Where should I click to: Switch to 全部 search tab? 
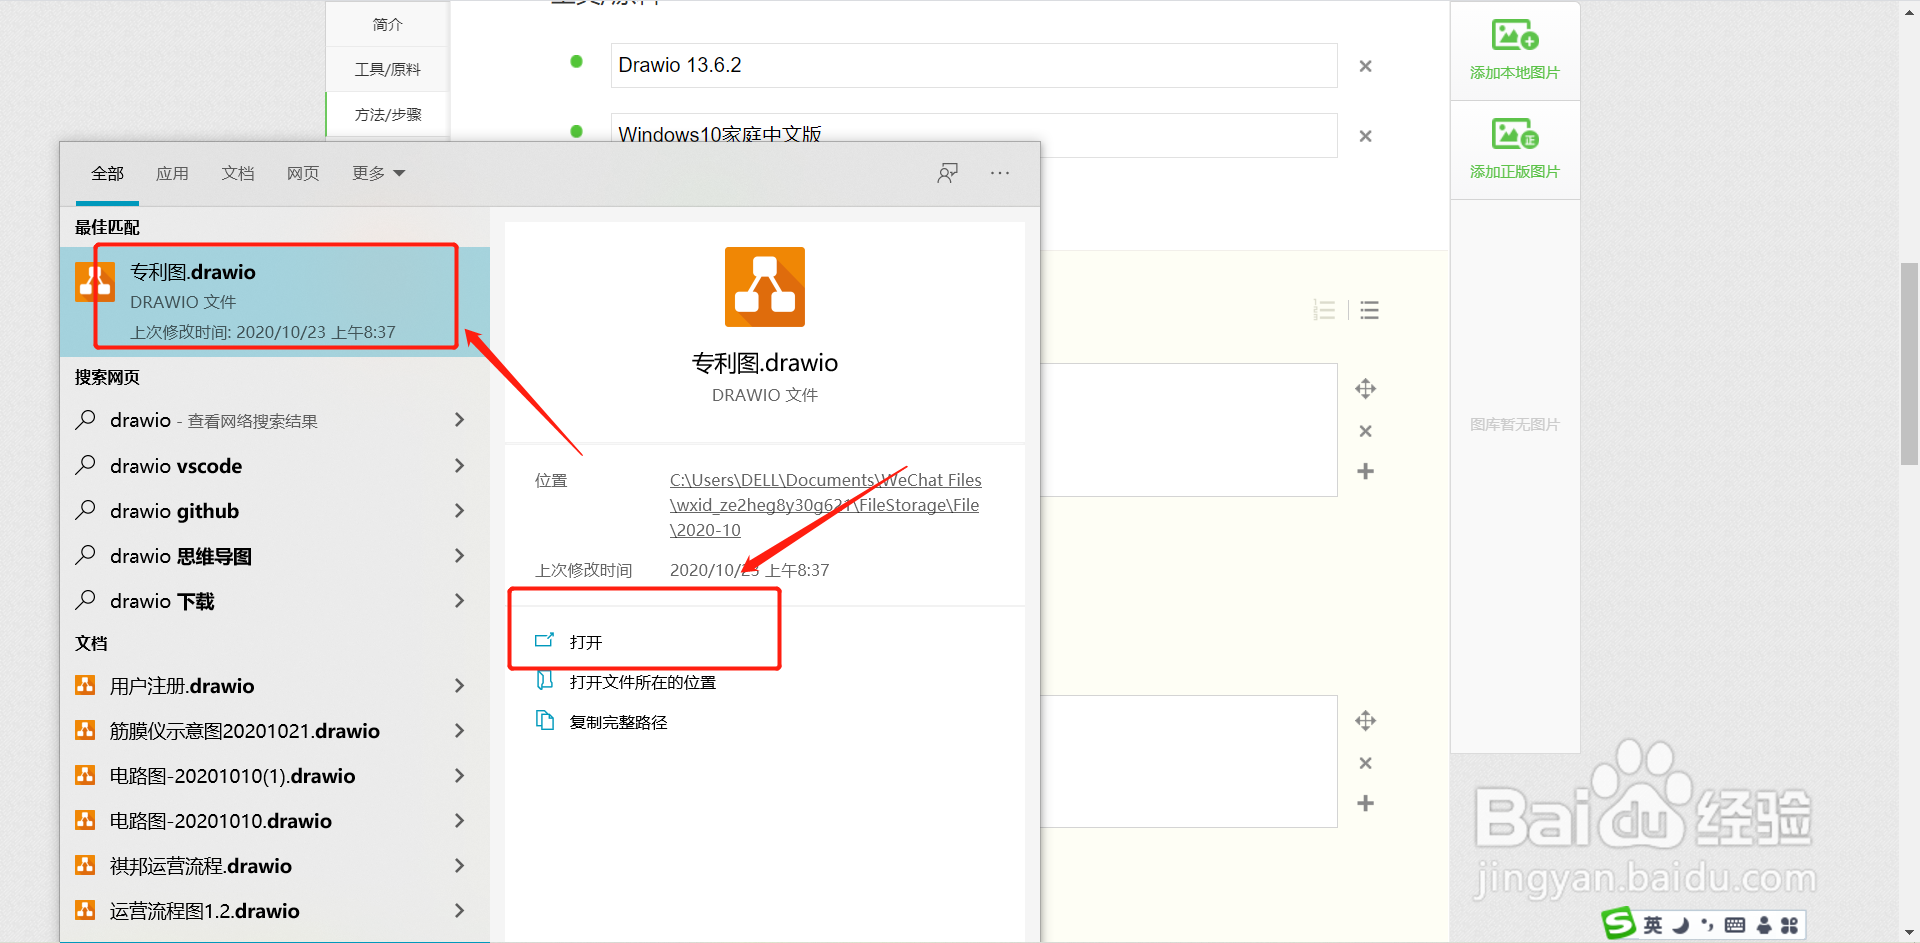coord(107,173)
